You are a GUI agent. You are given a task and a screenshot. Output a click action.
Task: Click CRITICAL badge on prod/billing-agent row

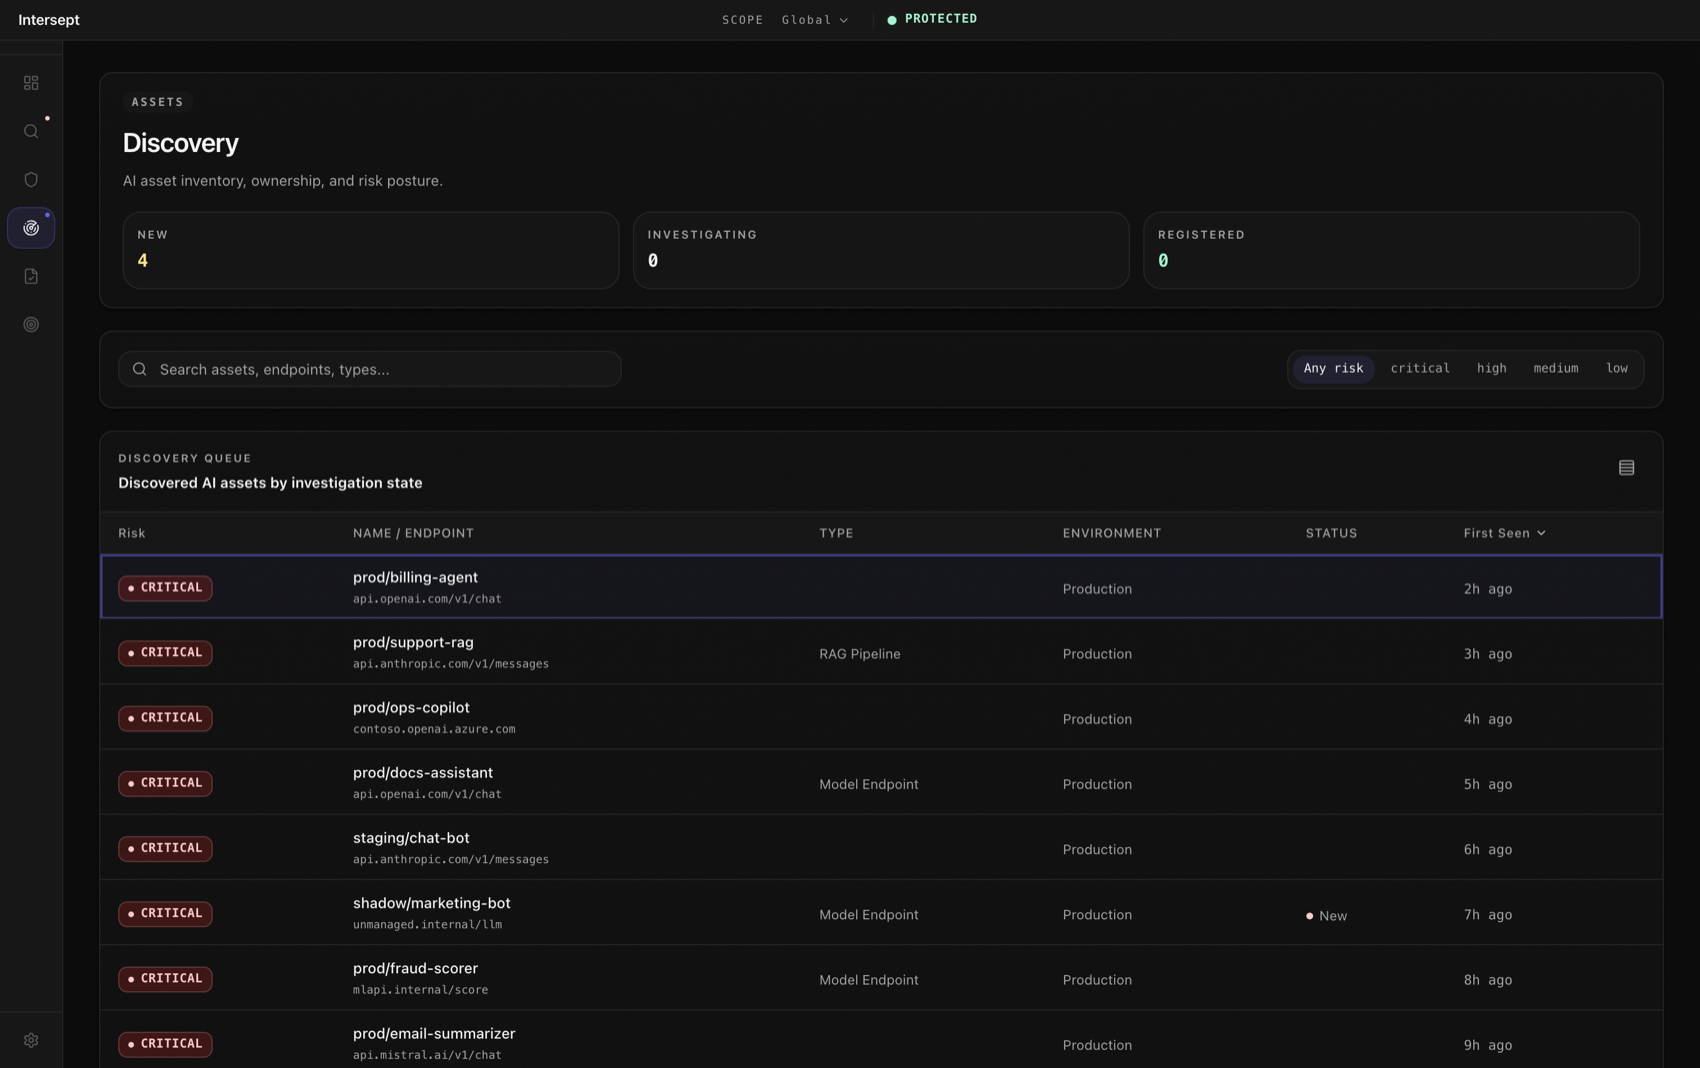165,588
